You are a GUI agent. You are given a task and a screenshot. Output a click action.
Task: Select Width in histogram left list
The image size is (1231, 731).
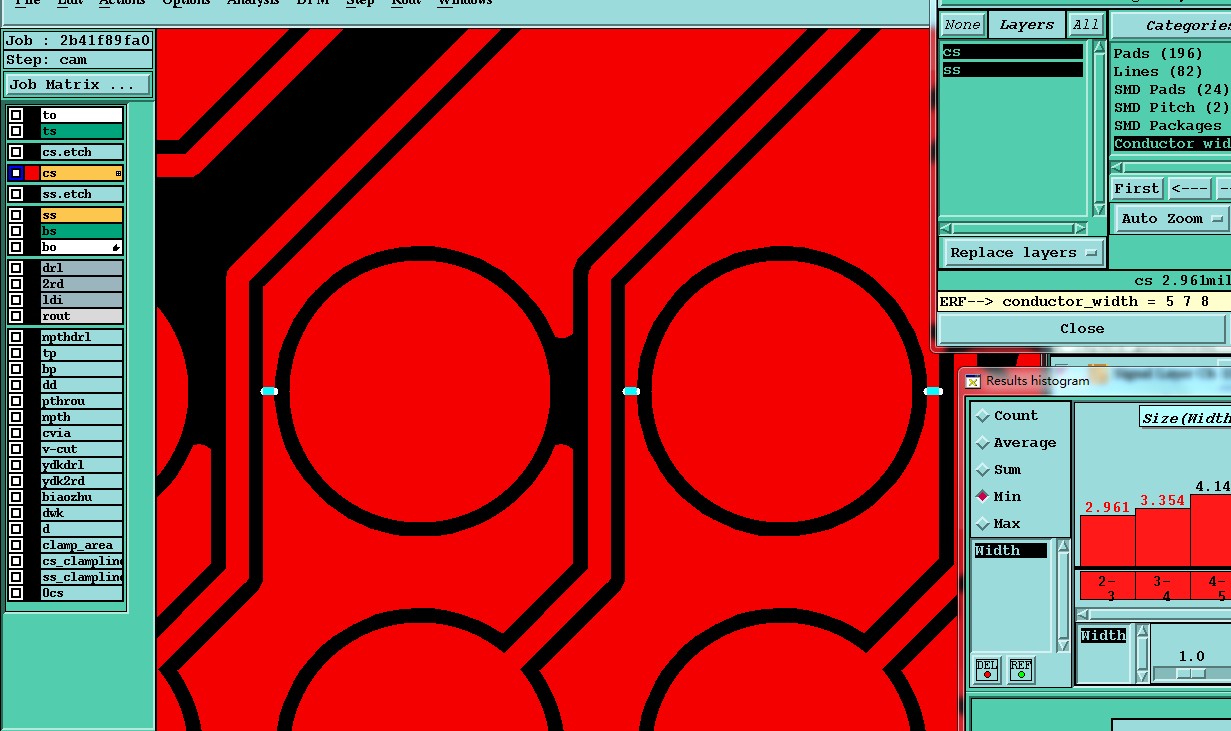pyautogui.click(x=1010, y=551)
